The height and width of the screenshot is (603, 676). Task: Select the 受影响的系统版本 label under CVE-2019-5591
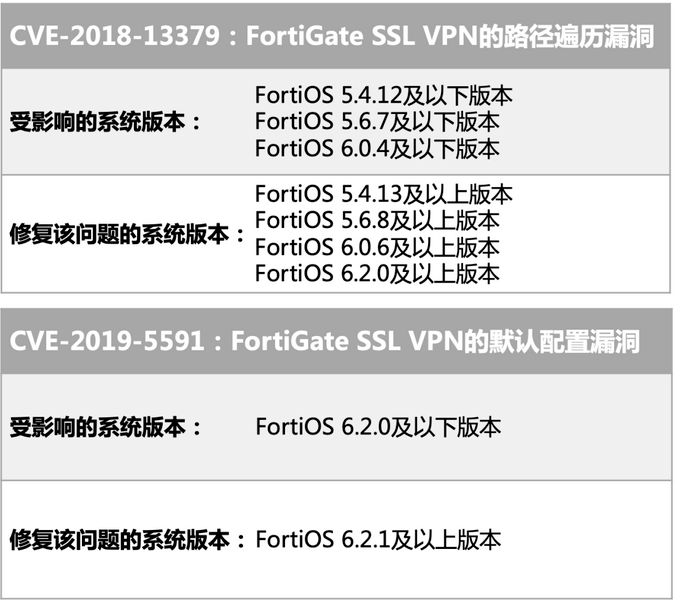105,427
